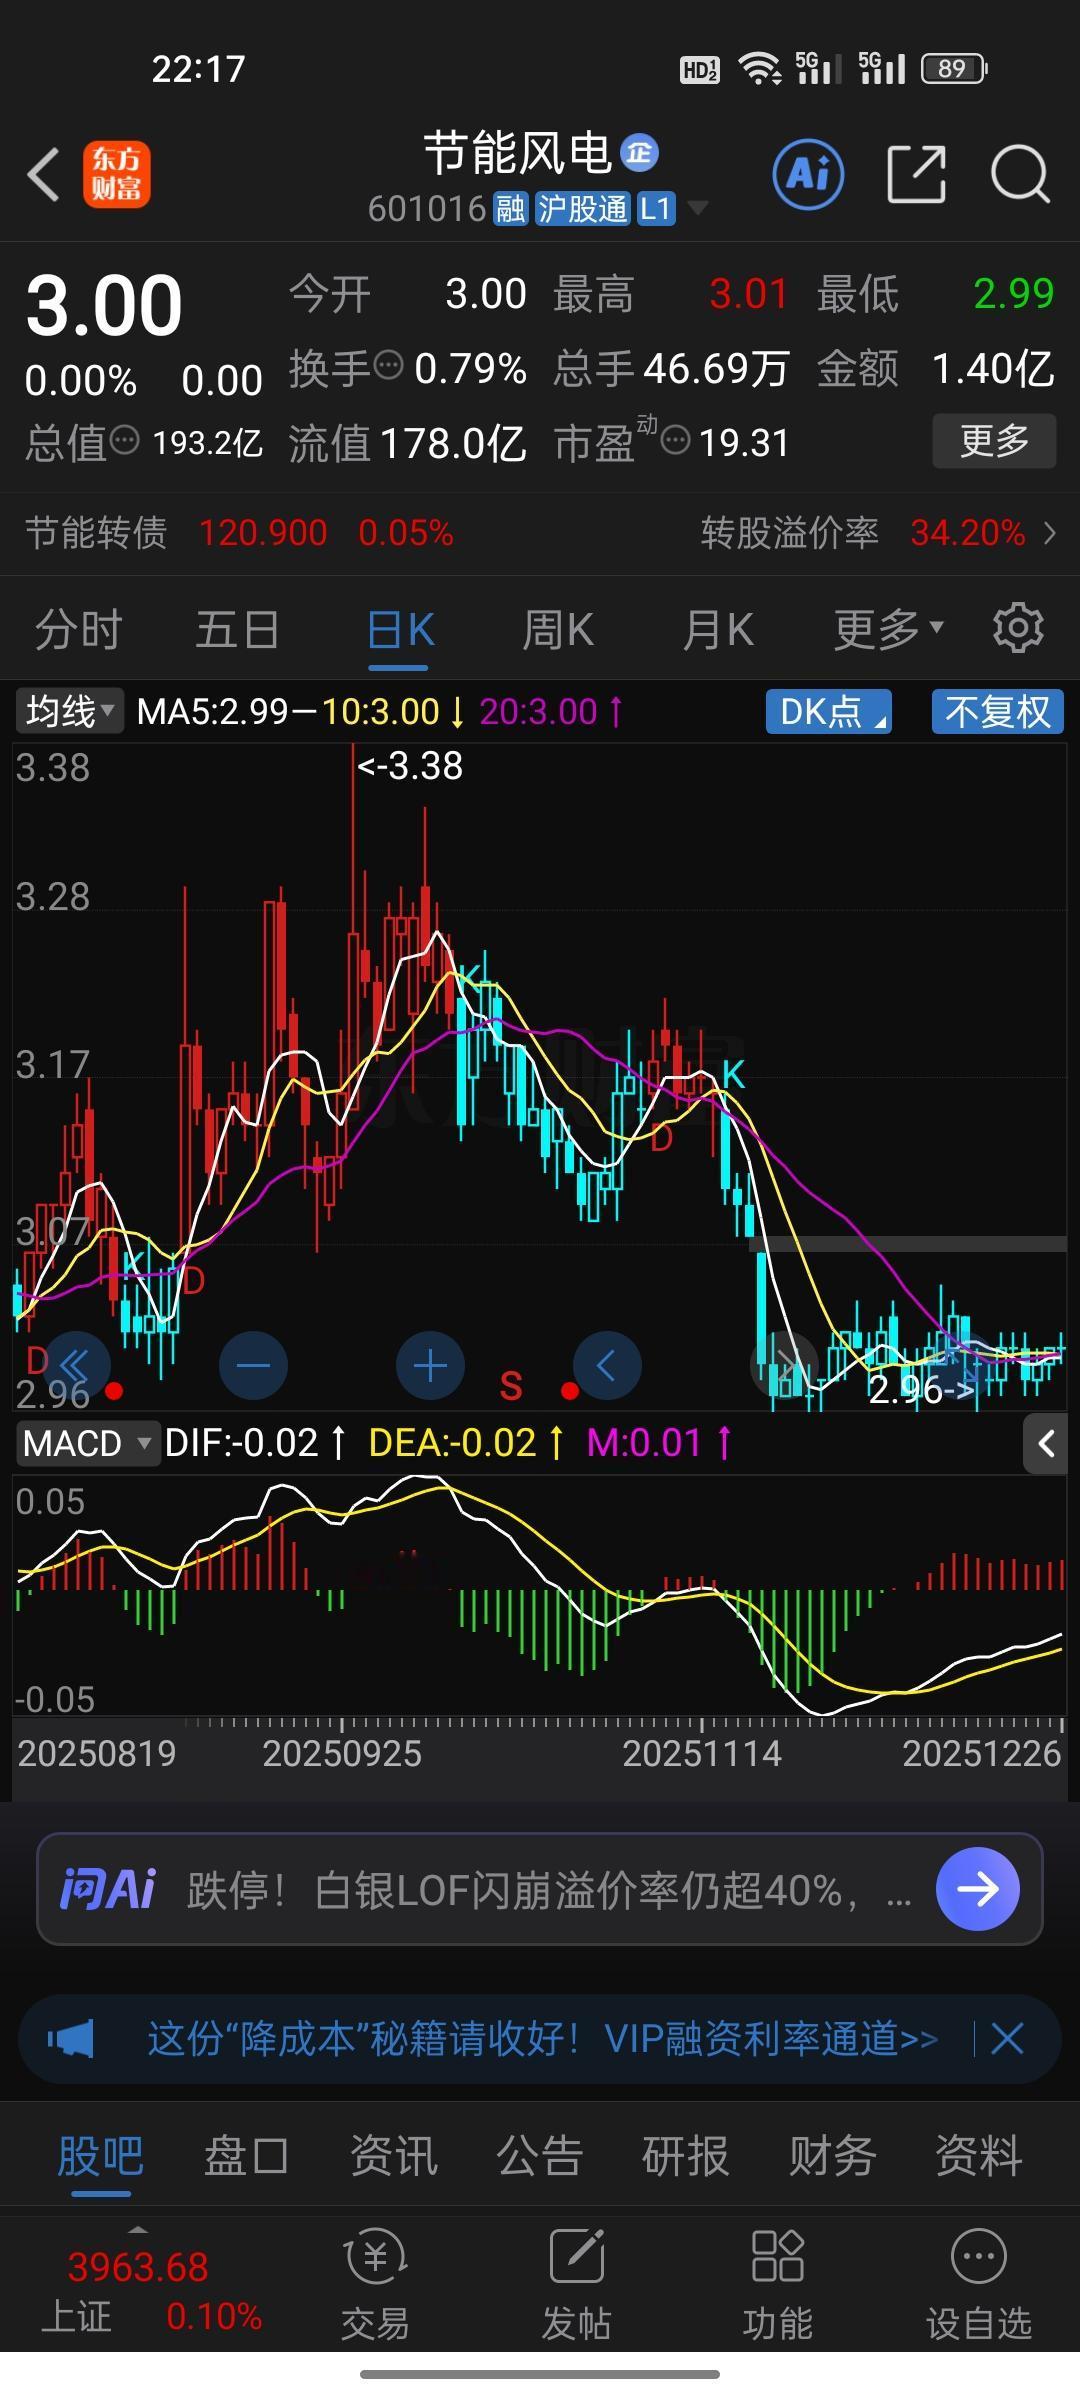The height and width of the screenshot is (2400, 1080).
Task: Open the 东方财富 logo icon
Action: tap(117, 174)
